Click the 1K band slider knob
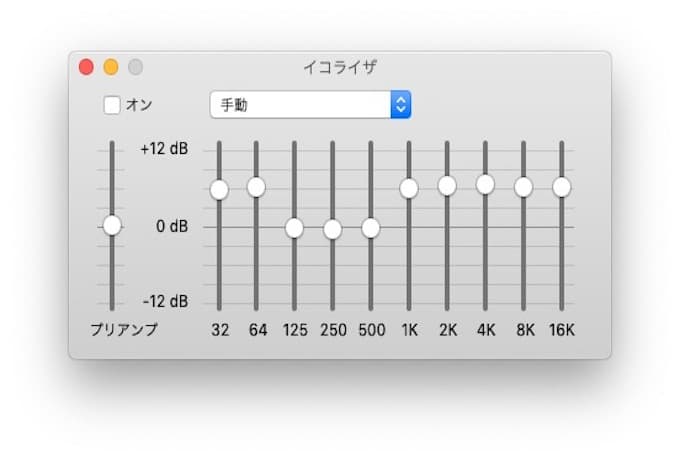Screen dimensions: 680x460 (x=409, y=188)
